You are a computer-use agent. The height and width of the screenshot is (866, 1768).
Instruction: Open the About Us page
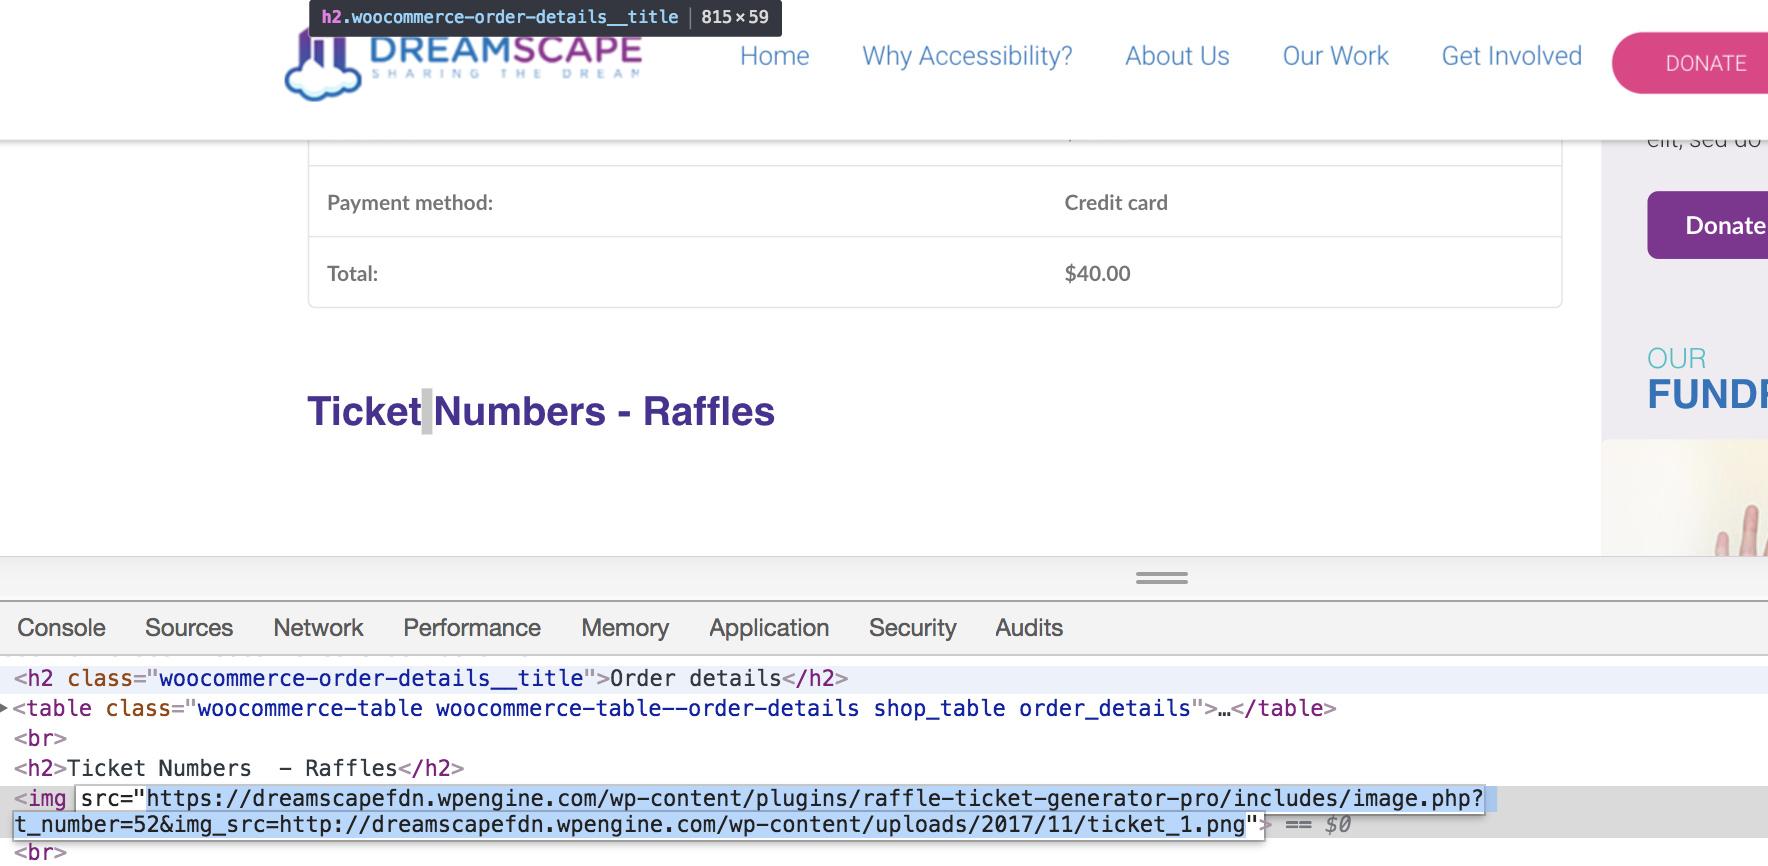[x=1176, y=56]
